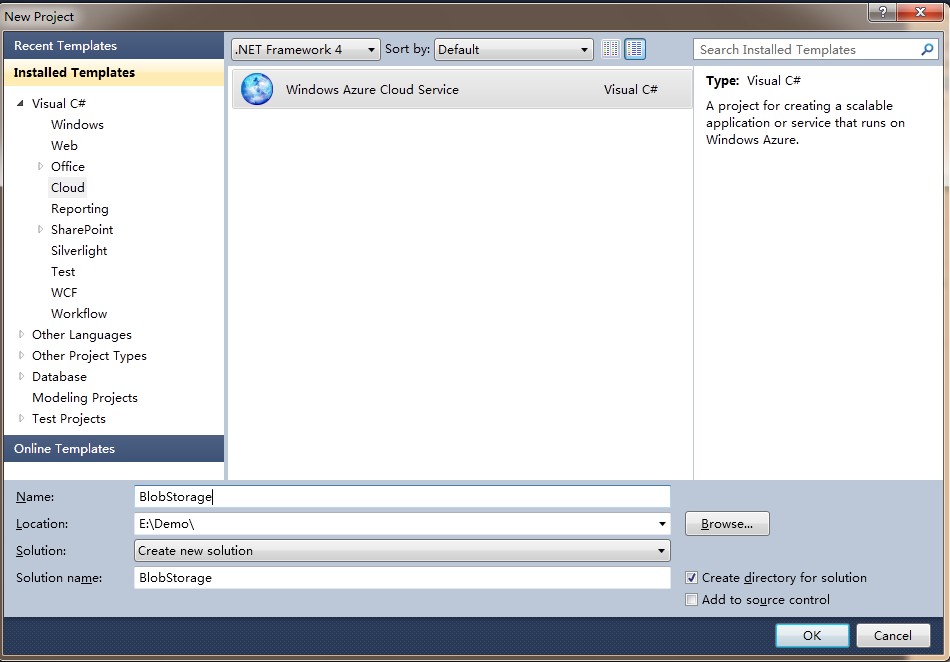Screen dimensions: 950x662
Task: Click the search magnifier icon
Action: coord(927,49)
